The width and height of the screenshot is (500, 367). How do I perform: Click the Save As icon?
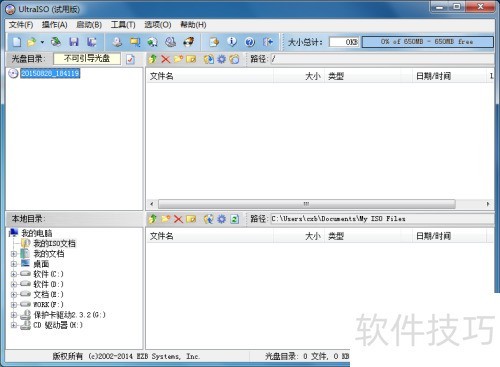91,42
